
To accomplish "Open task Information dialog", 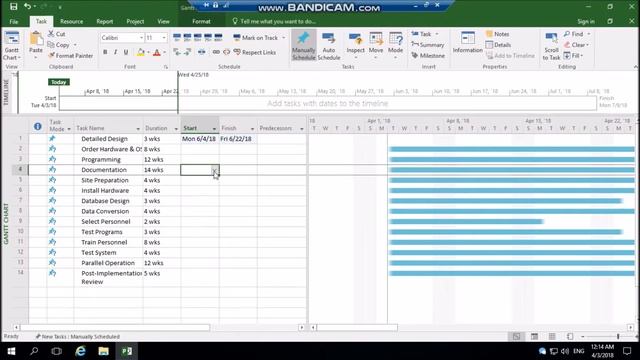I will point(468,42).
